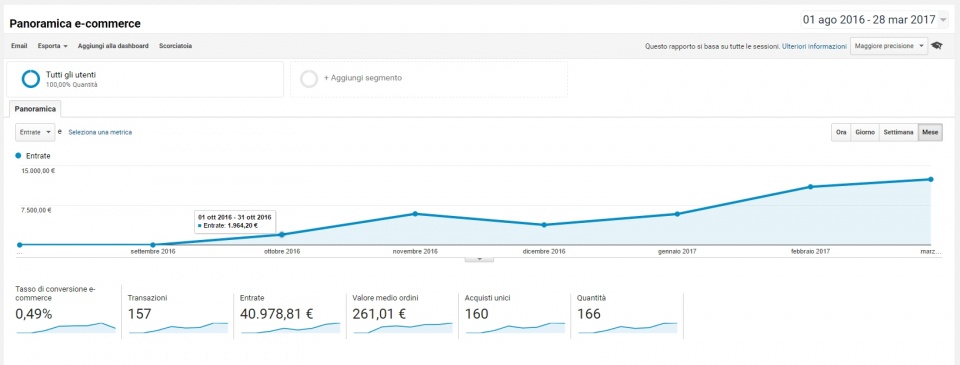Click the 100,00% Quantità text

72,85
